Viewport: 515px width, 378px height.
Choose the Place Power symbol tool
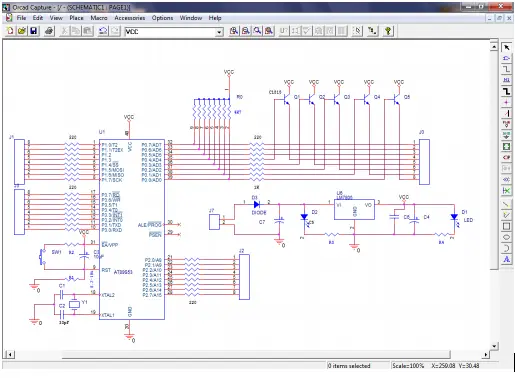click(x=506, y=124)
